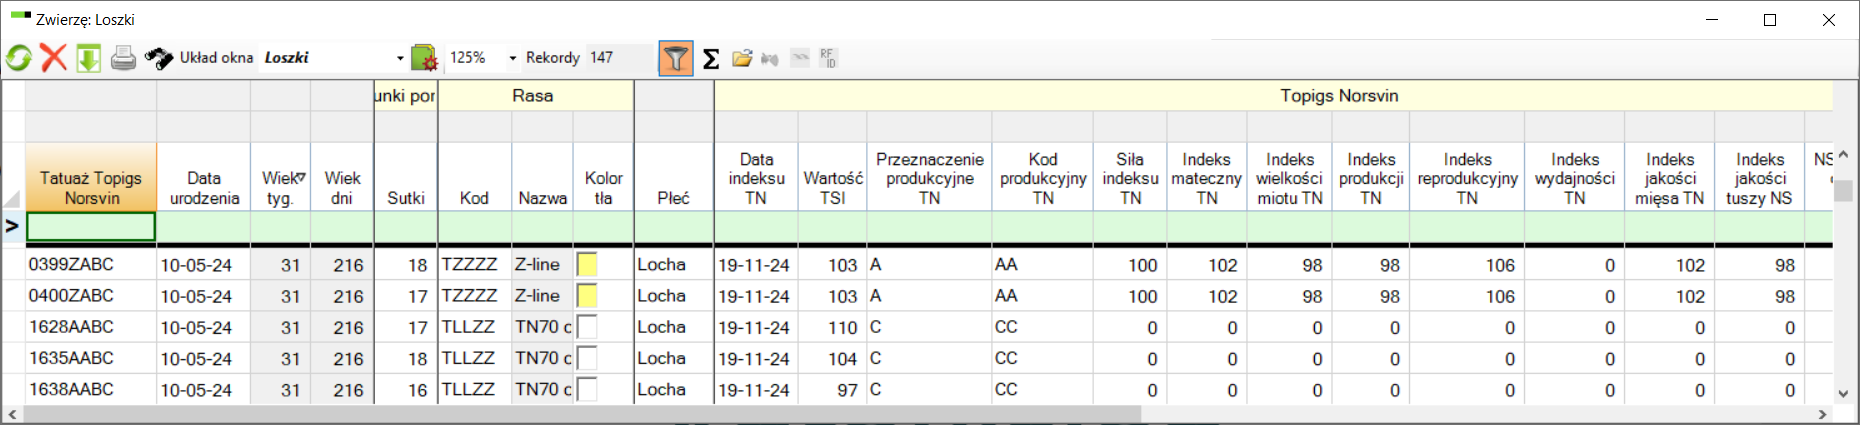Click the Wiek tyg. column header
The height and width of the screenshot is (425, 1860).
tap(280, 177)
